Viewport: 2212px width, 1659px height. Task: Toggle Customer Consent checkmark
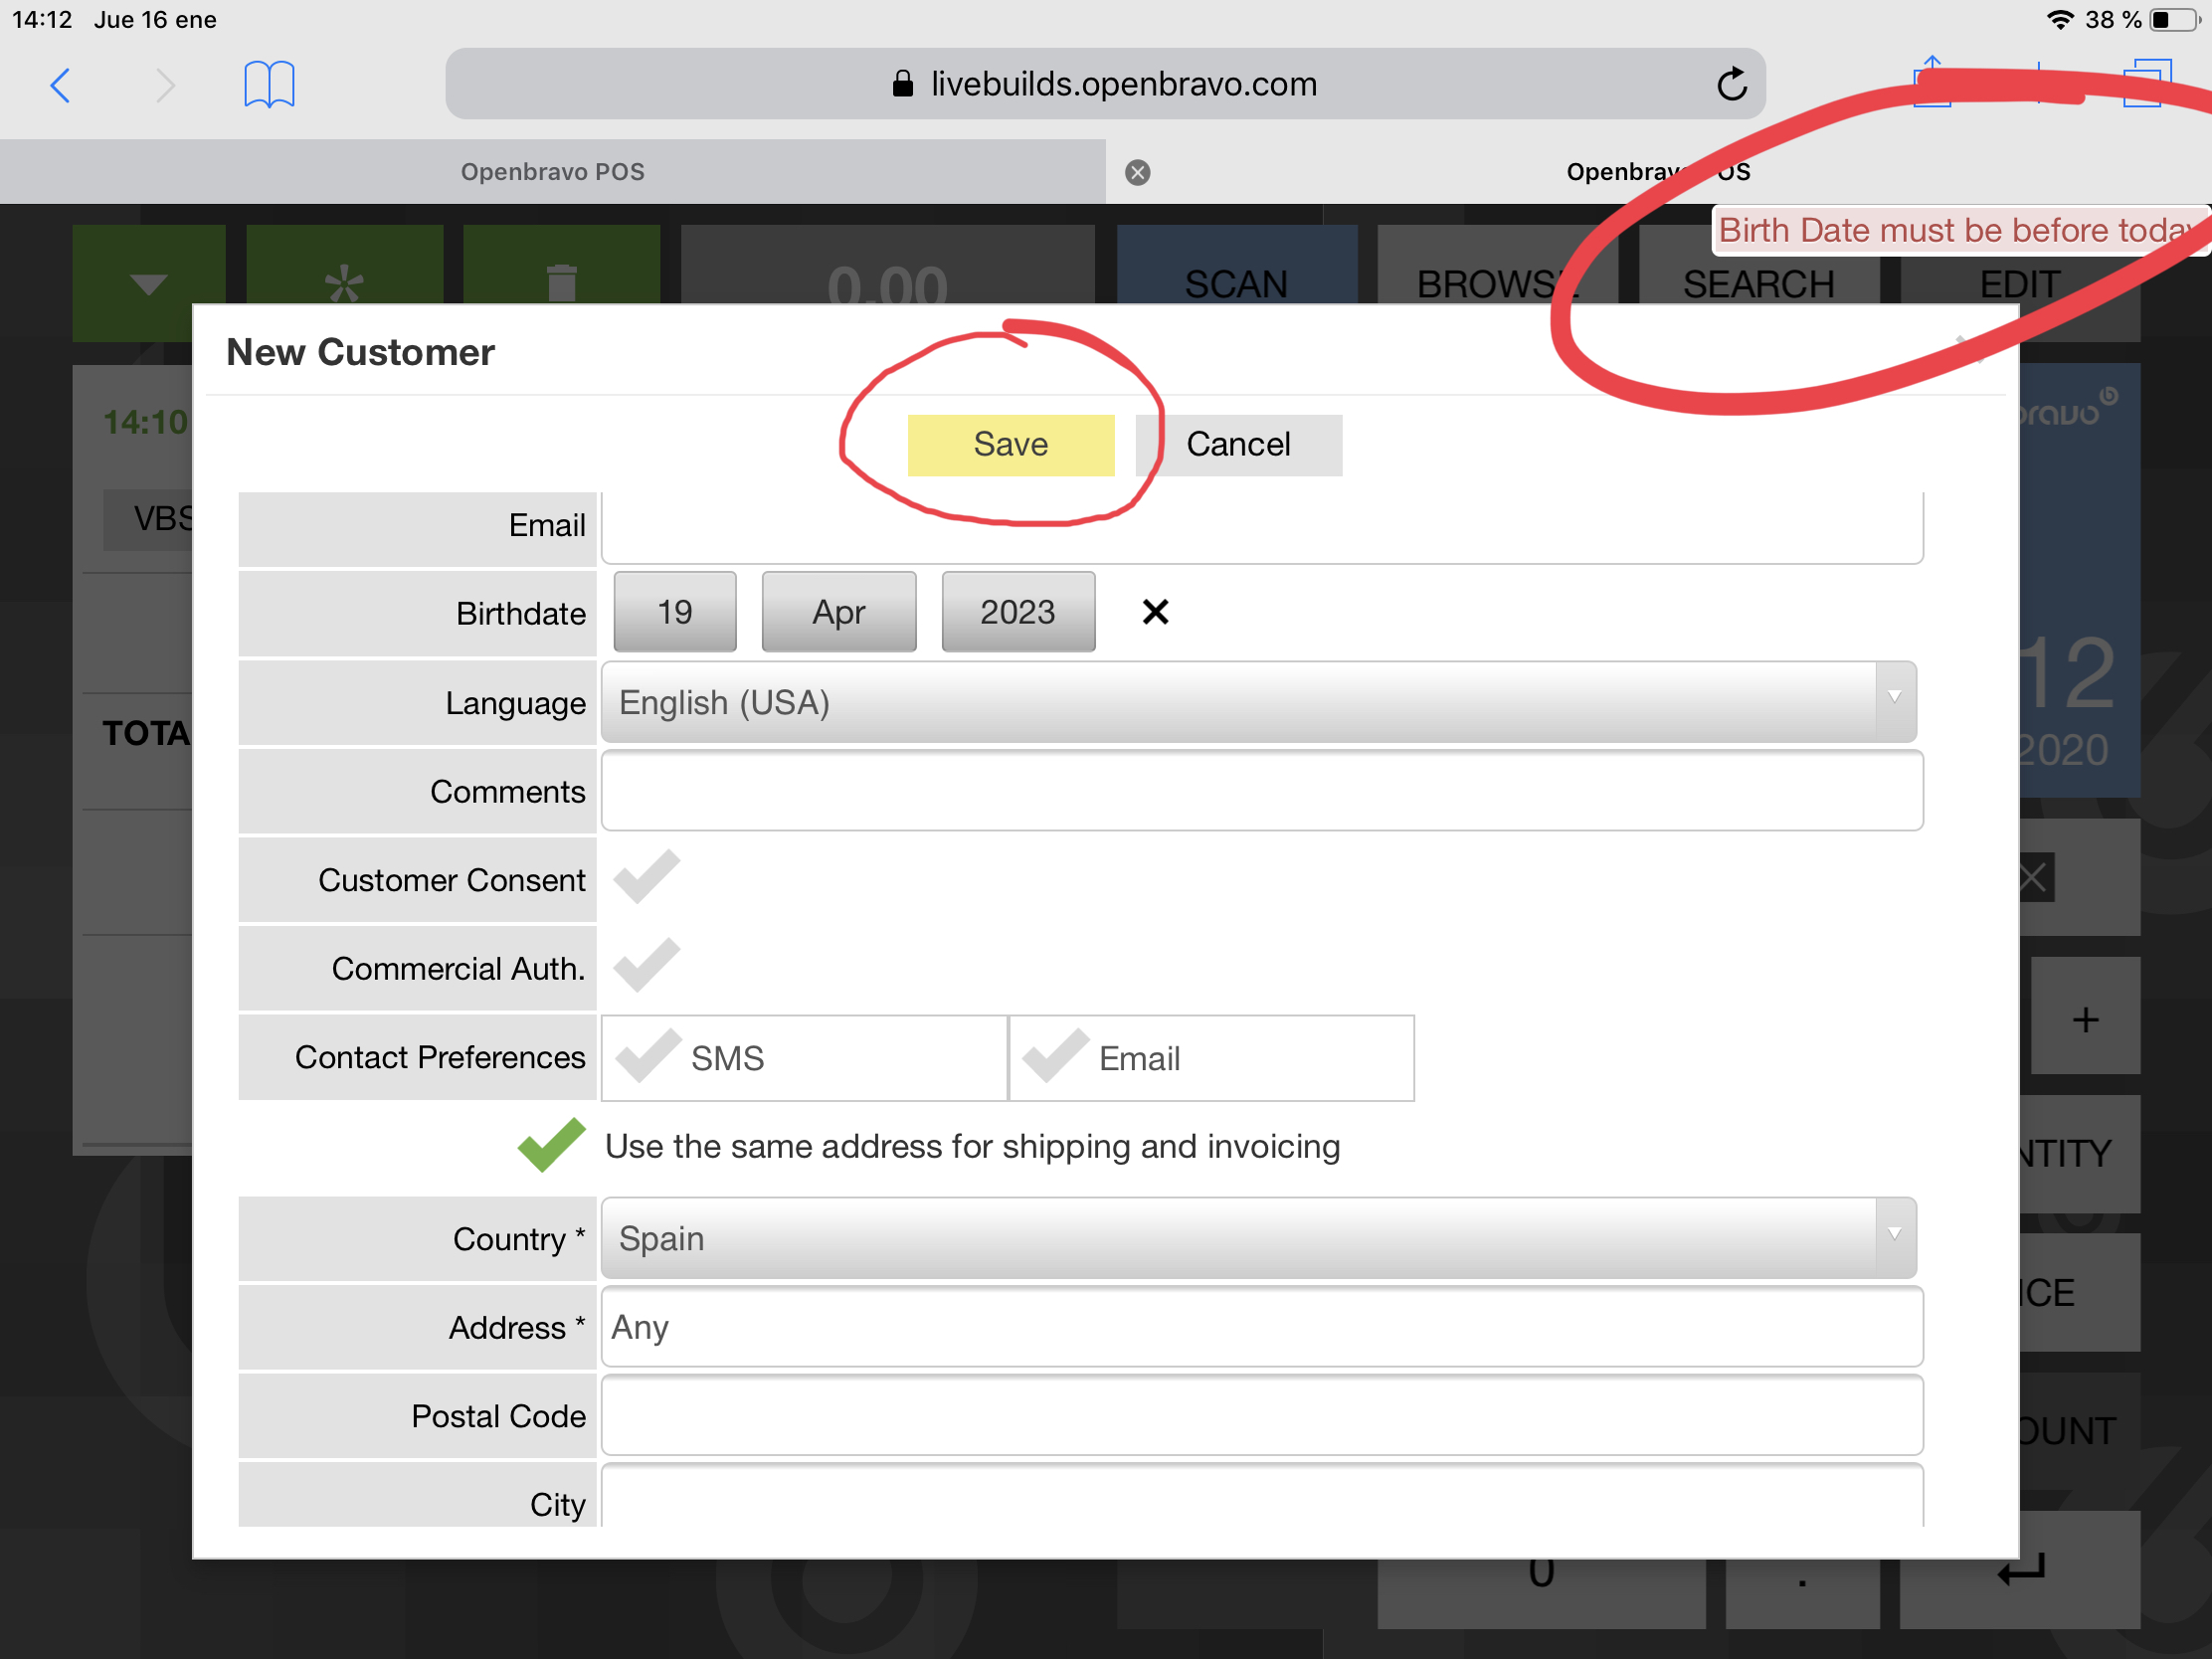coord(647,877)
